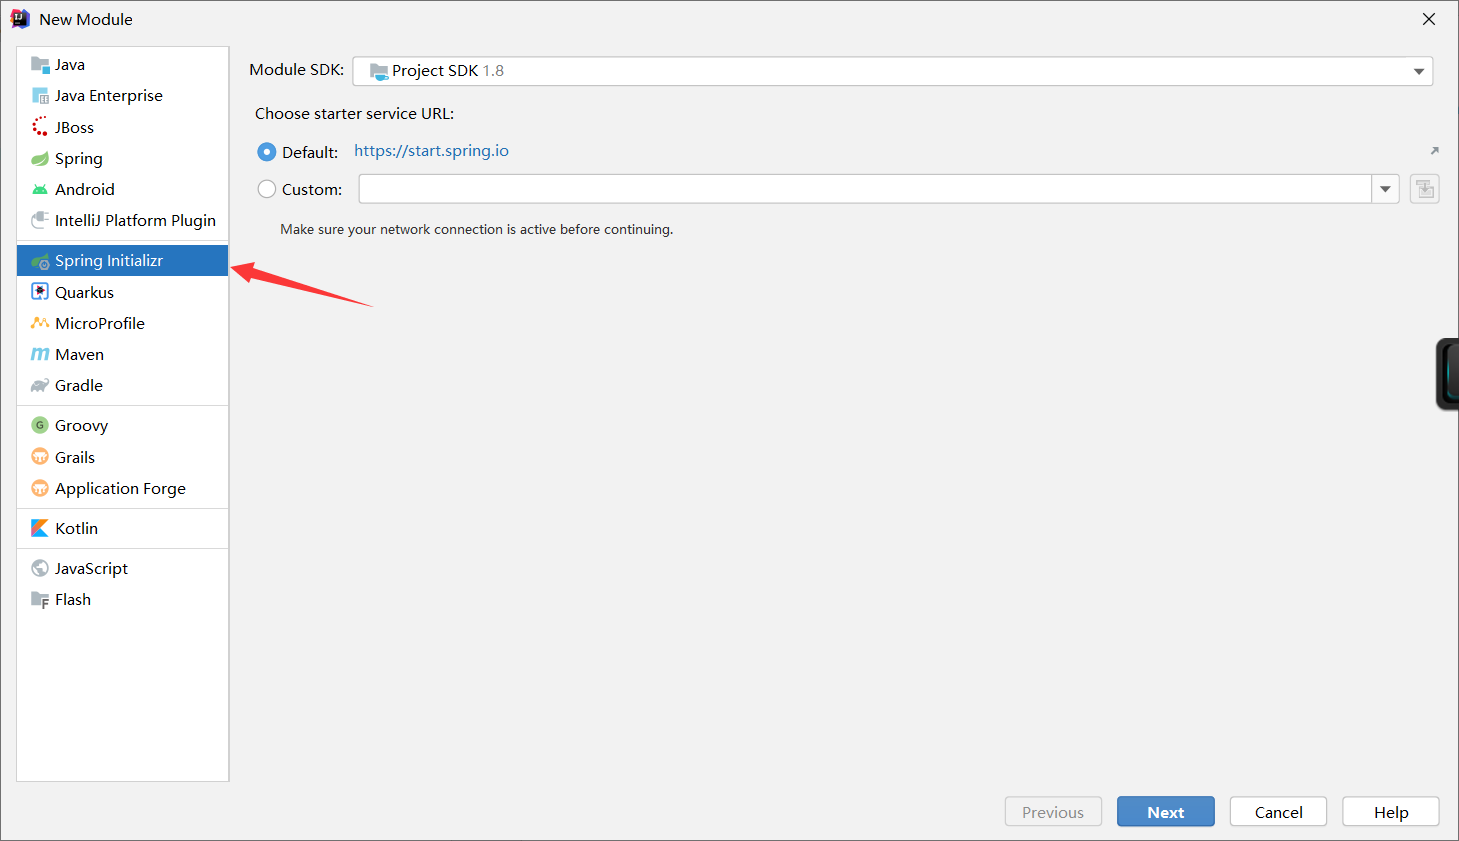Image resolution: width=1459 pixels, height=841 pixels.
Task: Click the Project SDK folder icon
Action: 379,71
